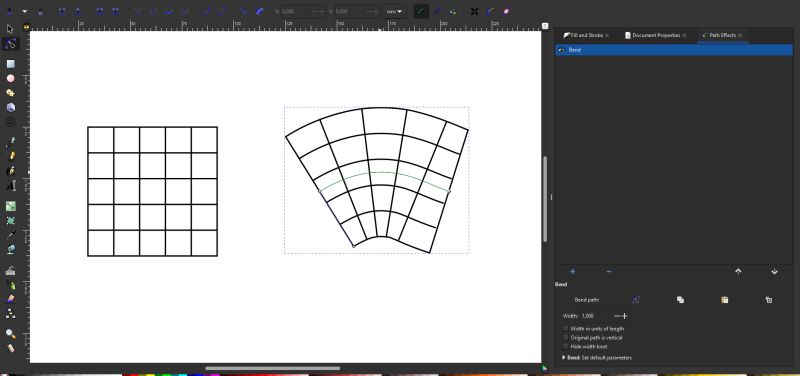The image size is (800, 376).
Task: Toggle visibility eye of Bend effect
Action: pyautogui.click(x=561, y=50)
